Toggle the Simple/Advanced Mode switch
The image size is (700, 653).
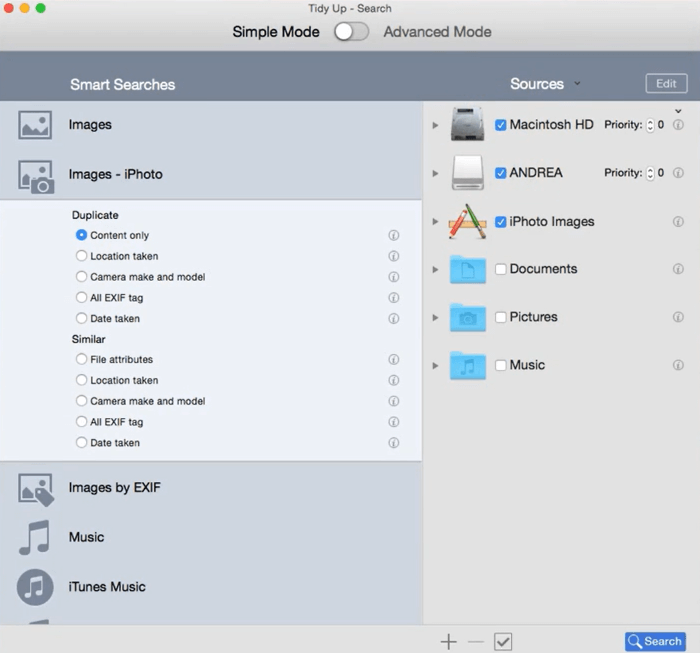352,32
